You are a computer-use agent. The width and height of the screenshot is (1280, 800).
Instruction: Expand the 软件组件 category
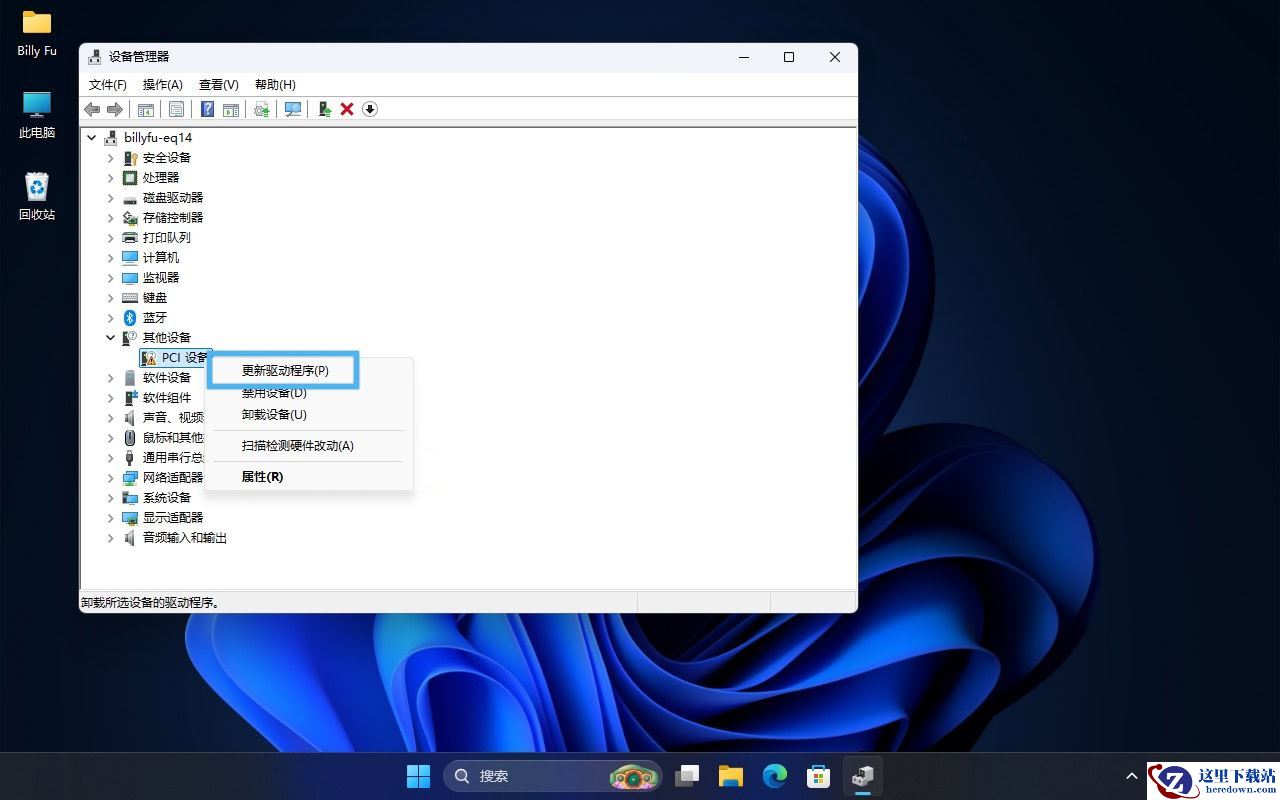[x=111, y=398]
